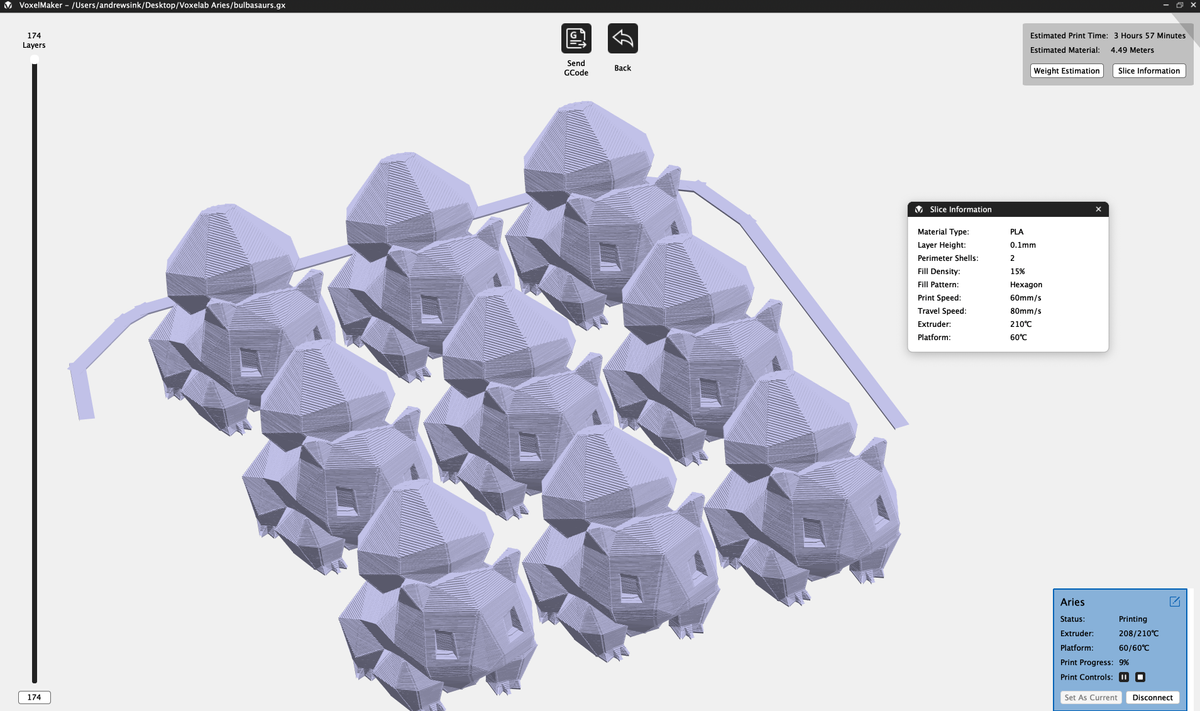Close the Slice Information popup

[x=1098, y=209]
